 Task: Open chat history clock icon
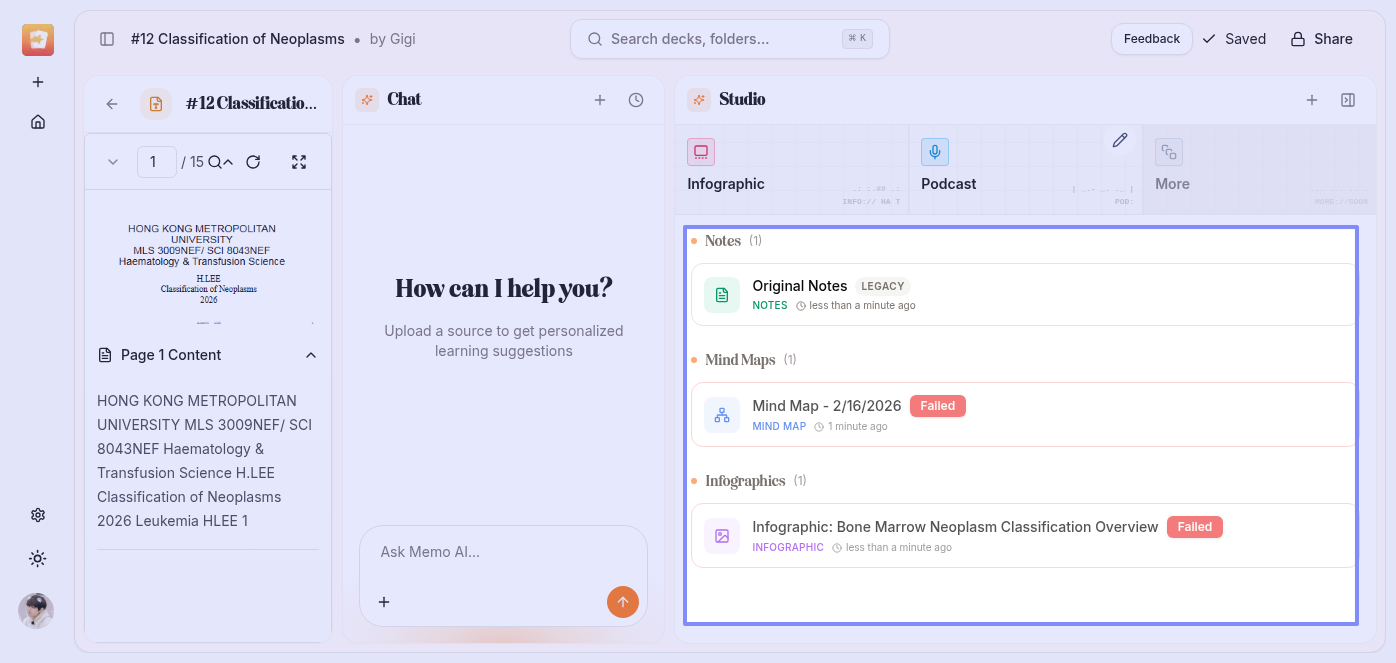click(x=636, y=100)
